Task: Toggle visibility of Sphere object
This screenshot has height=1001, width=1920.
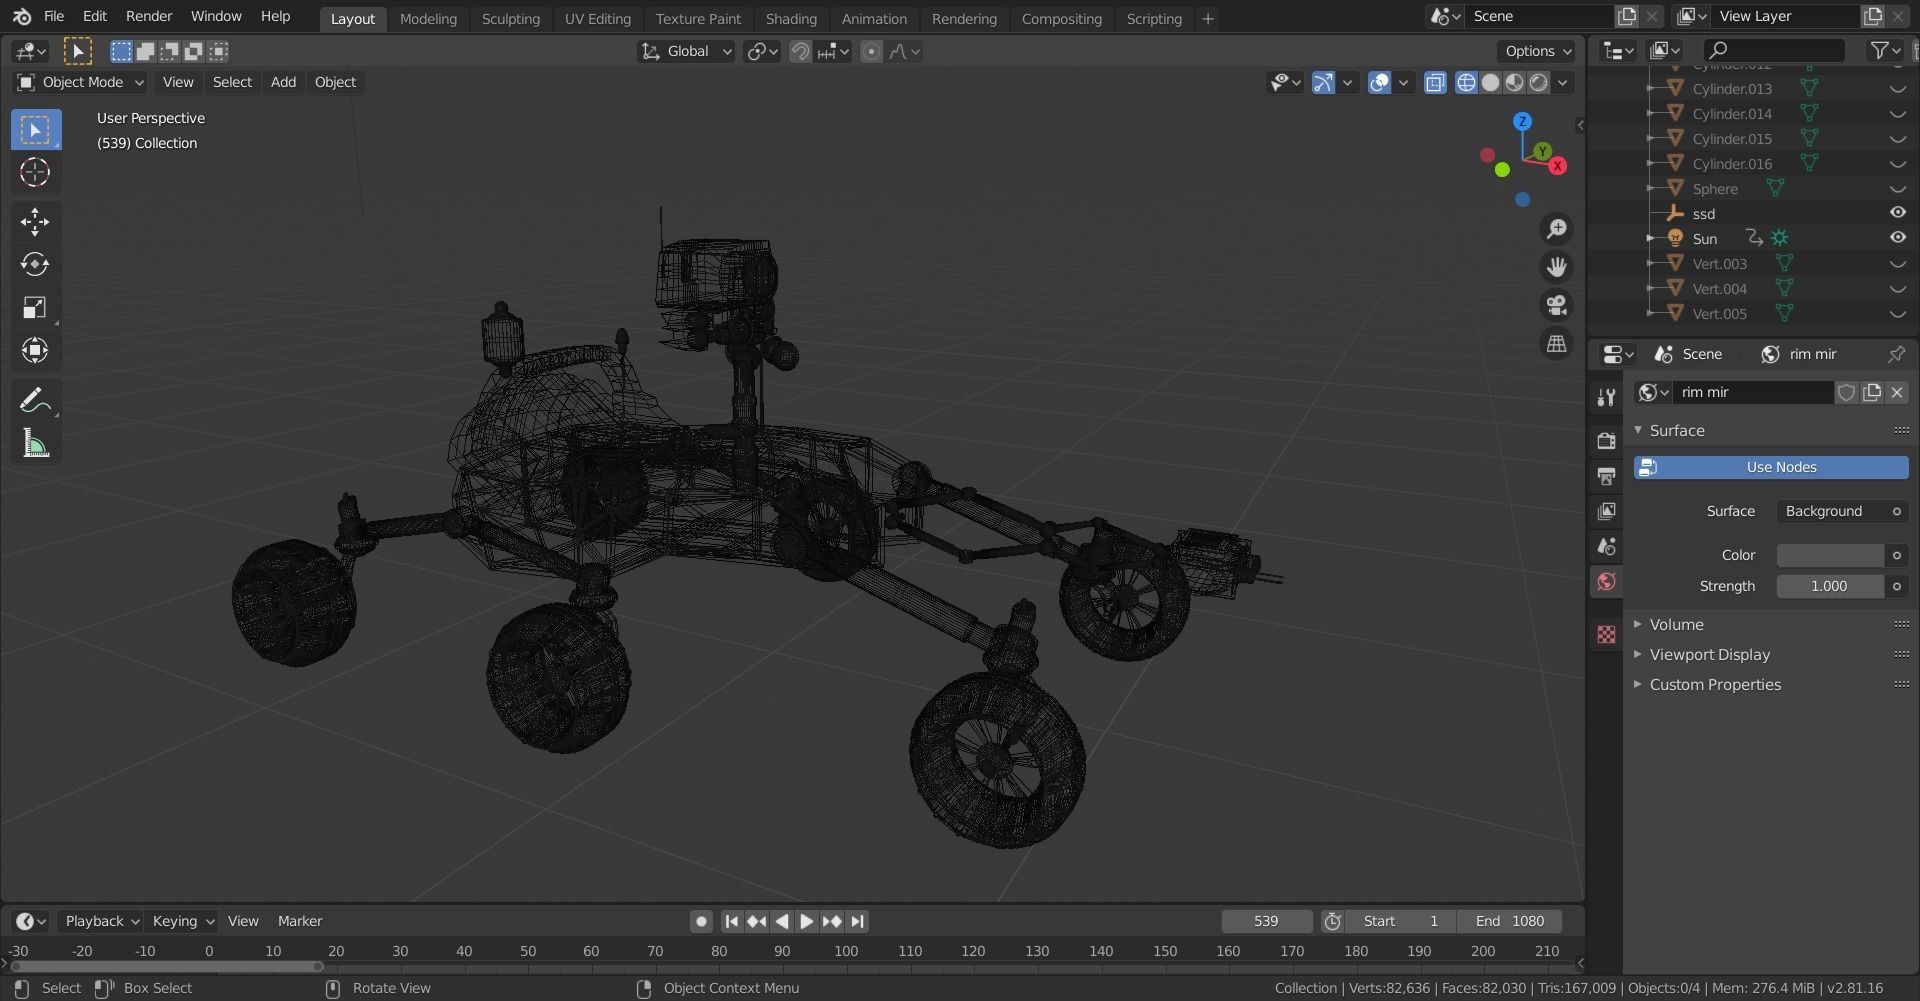Action: coord(1897,188)
